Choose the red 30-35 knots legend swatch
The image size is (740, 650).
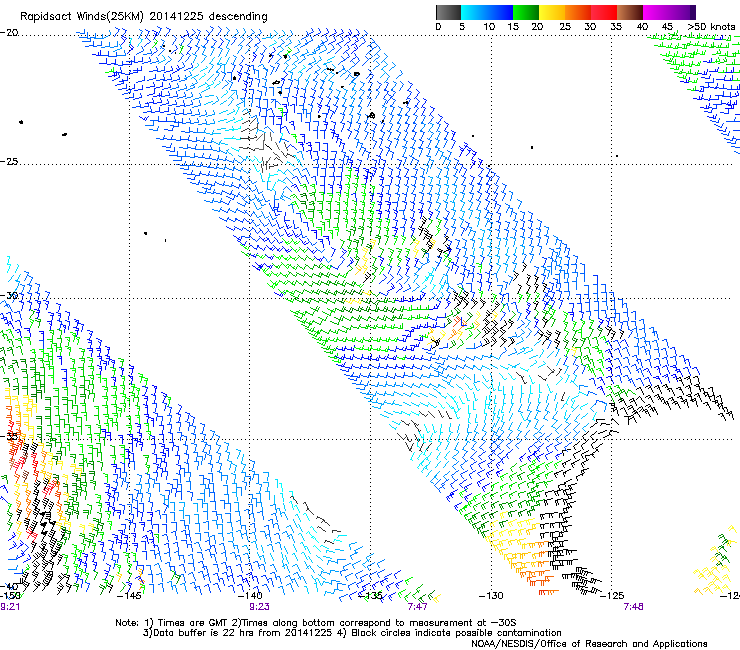coord(604,12)
